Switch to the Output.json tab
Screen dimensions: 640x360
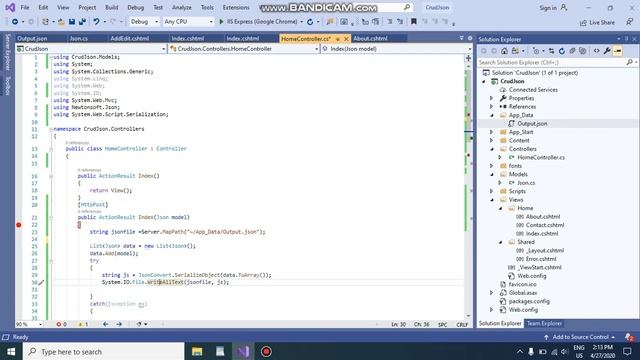32,38
